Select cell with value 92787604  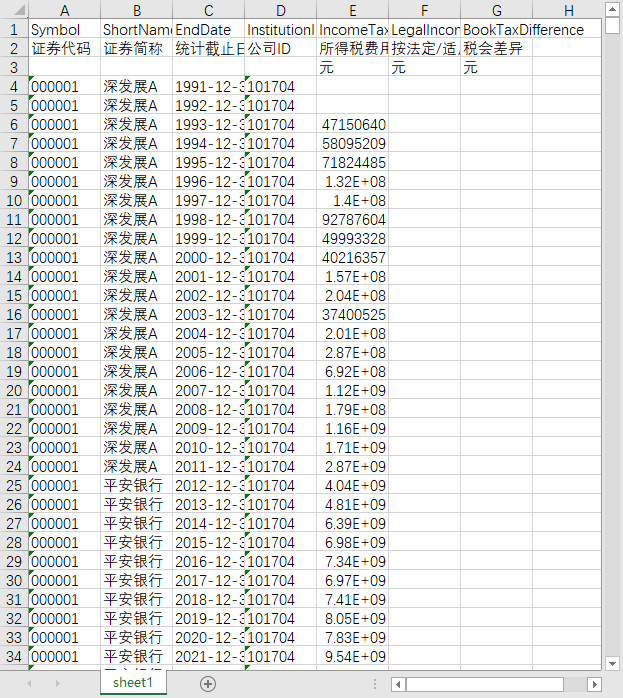(x=353, y=219)
